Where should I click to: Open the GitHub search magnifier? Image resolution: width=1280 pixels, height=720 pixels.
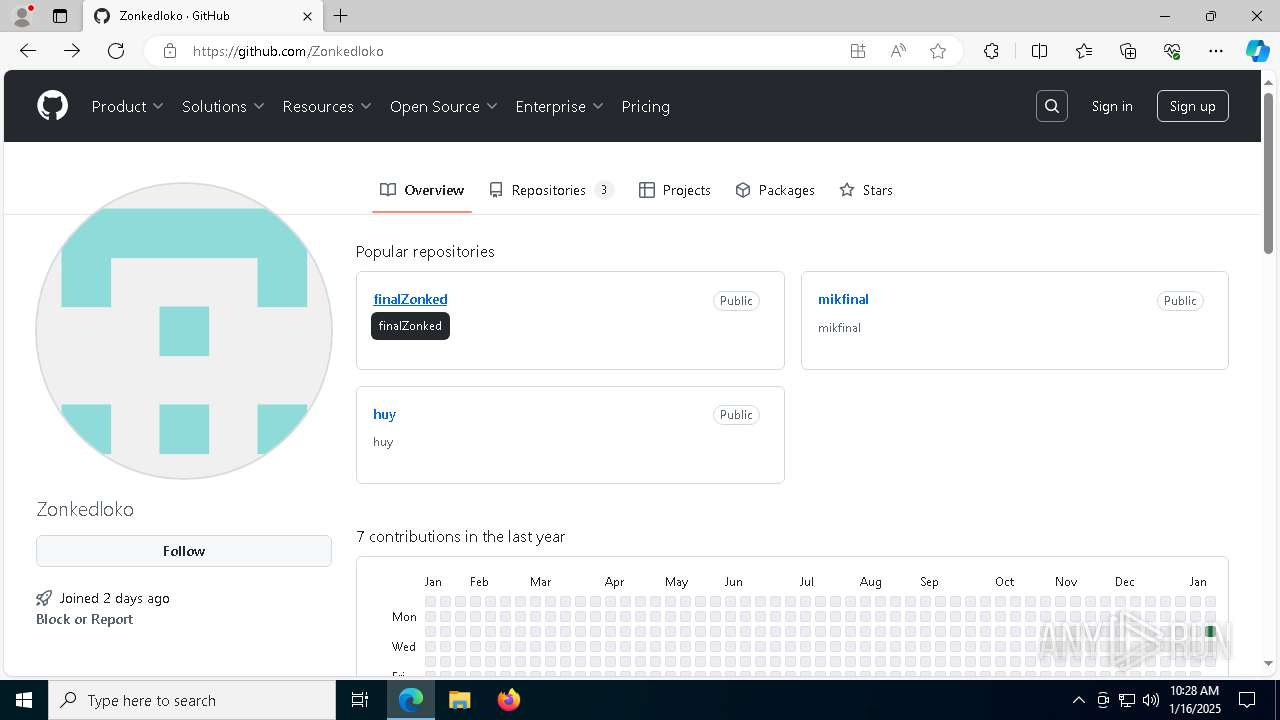1052,106
